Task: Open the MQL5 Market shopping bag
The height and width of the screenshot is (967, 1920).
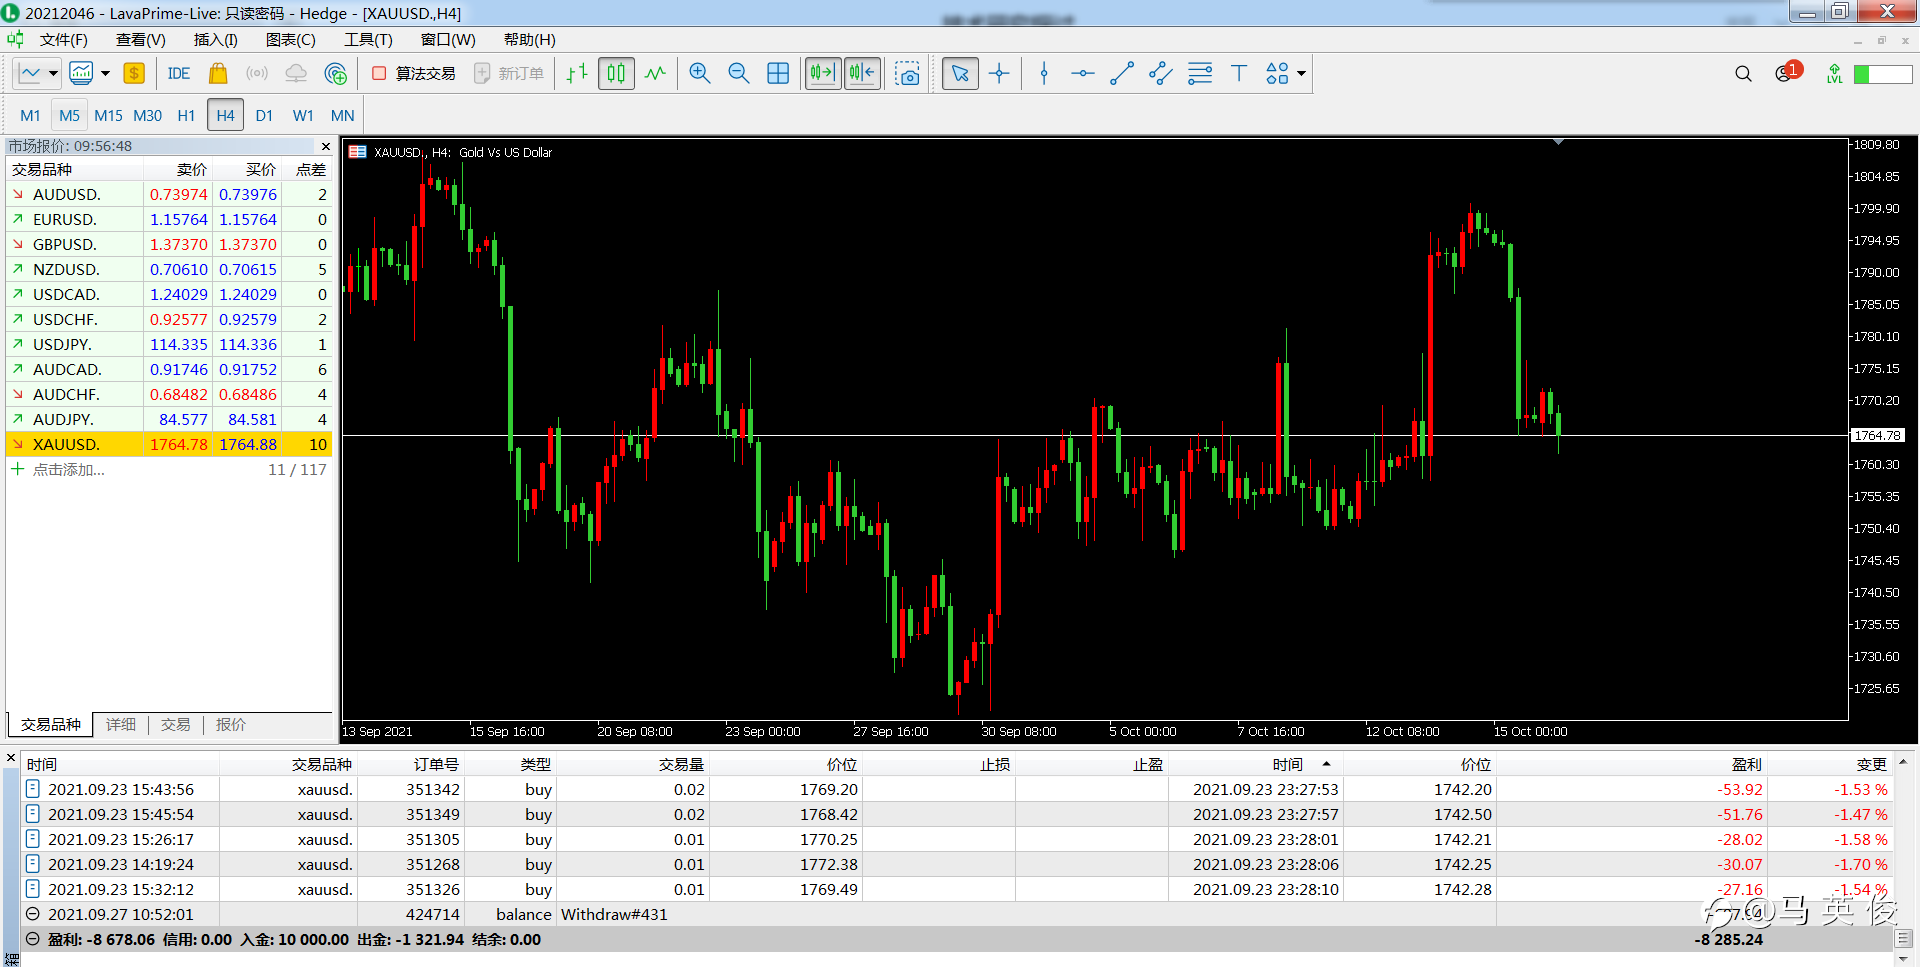Action: 218,74
